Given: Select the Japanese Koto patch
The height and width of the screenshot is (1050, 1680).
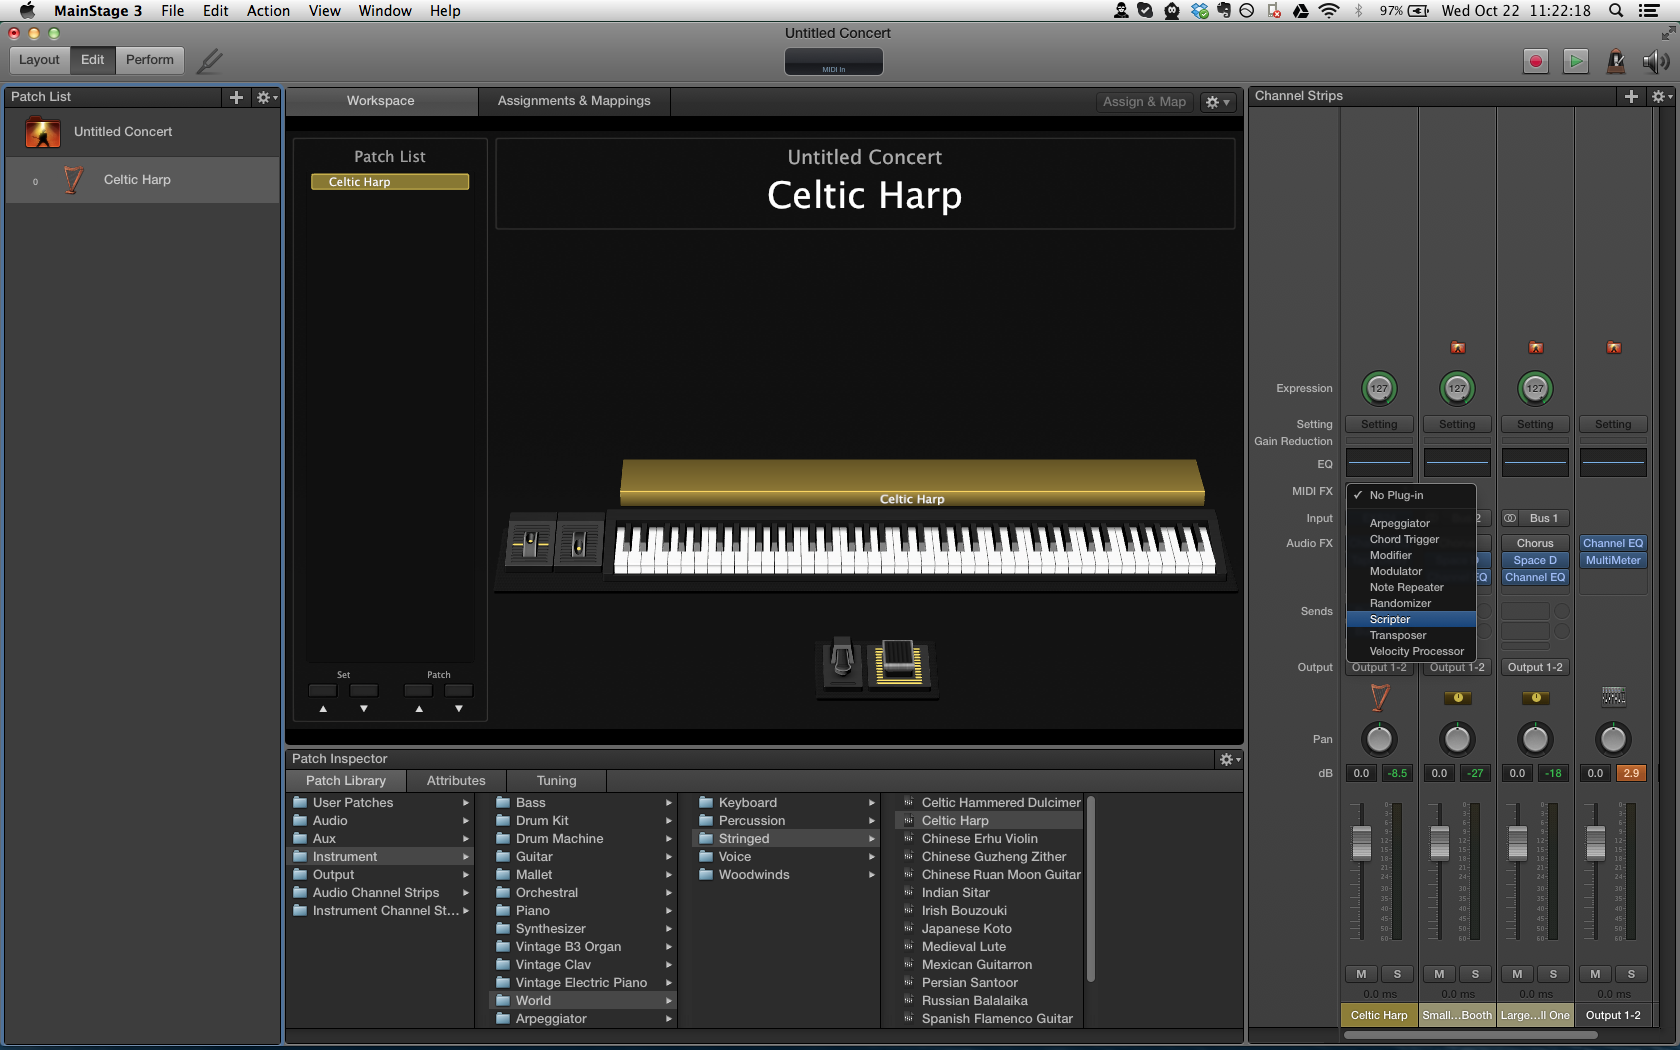Looking at the screenshot, I should tap(989, 929).
